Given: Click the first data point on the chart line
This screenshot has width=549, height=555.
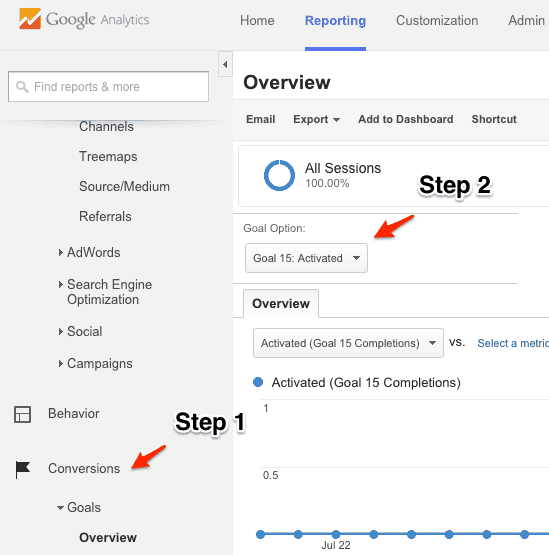Looking at the screenshot, I should [x=261, y=534].
